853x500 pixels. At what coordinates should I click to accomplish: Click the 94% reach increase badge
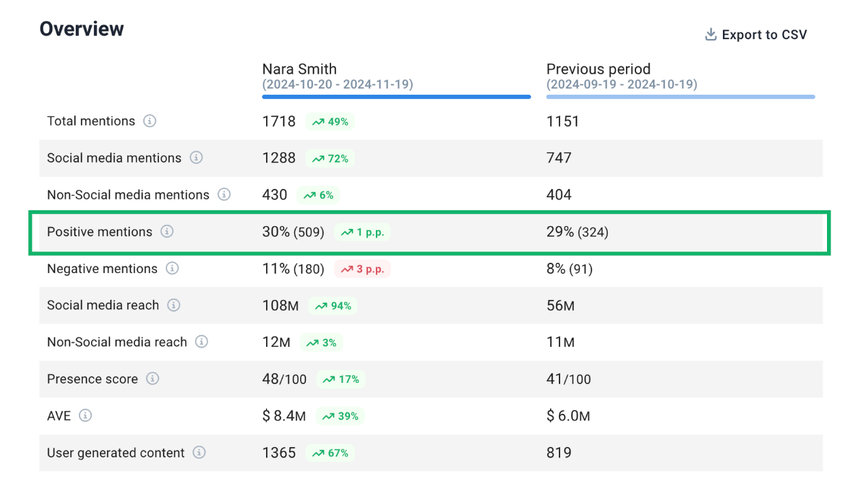[x=333, y=306]
